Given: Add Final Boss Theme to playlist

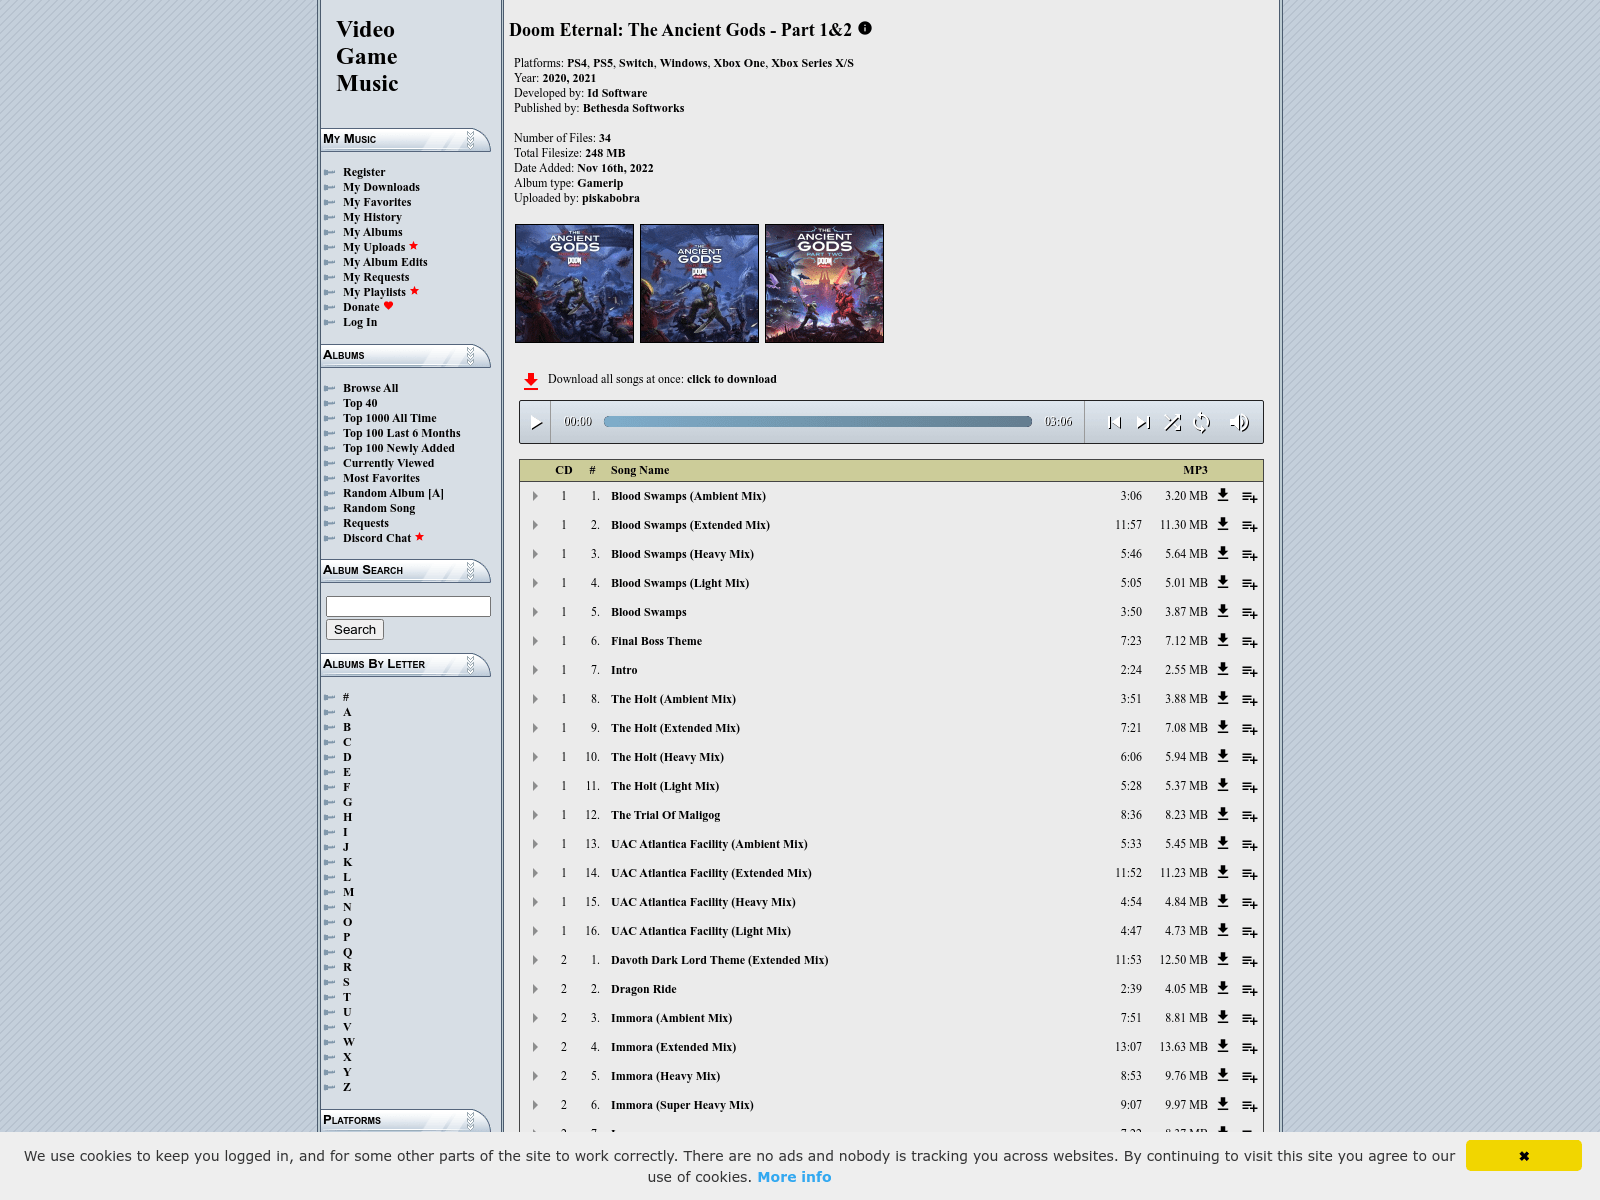Looking at the screenshot, I should tap(1249, 642).
